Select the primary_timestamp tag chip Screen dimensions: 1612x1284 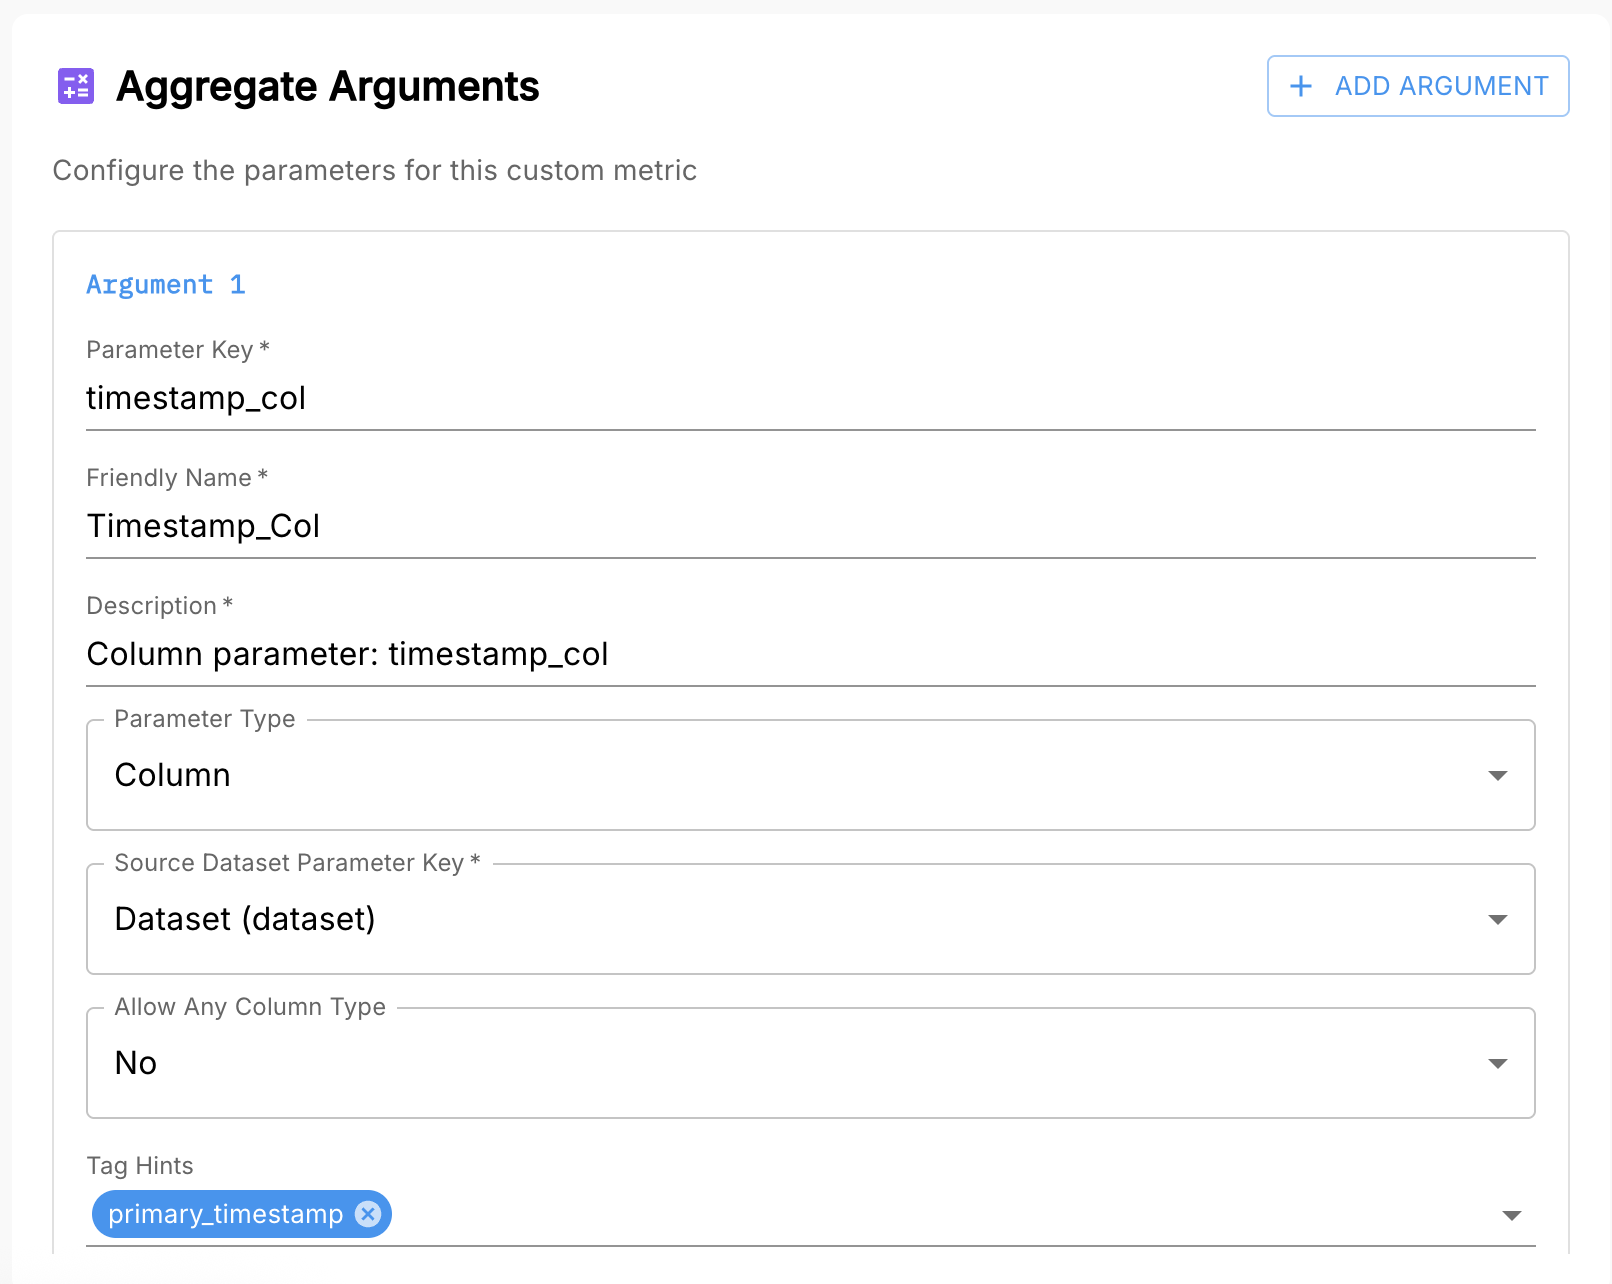225,1214
